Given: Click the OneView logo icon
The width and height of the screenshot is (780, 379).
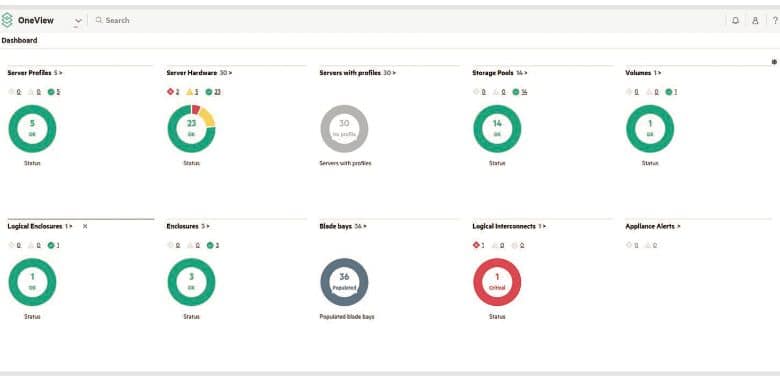Looking at the screenshot, I should [6, 20].
